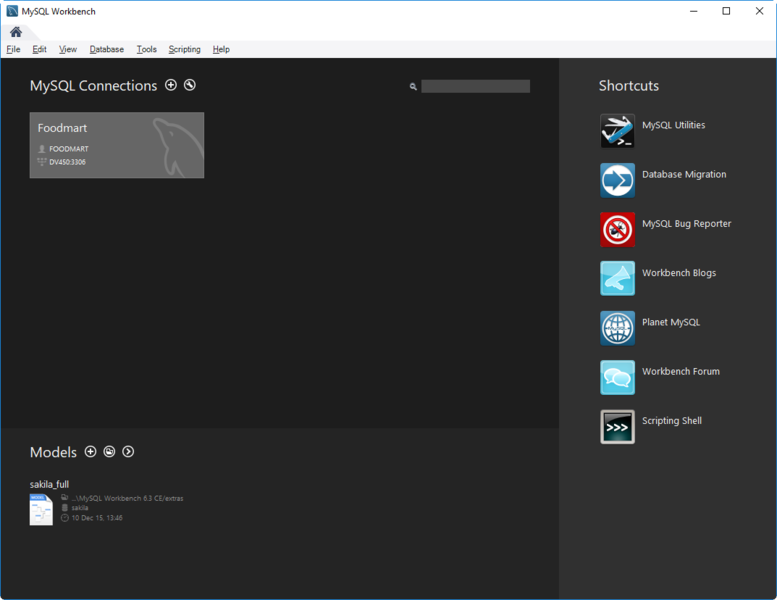Click the DV450:3306 host label

point(67,162)
